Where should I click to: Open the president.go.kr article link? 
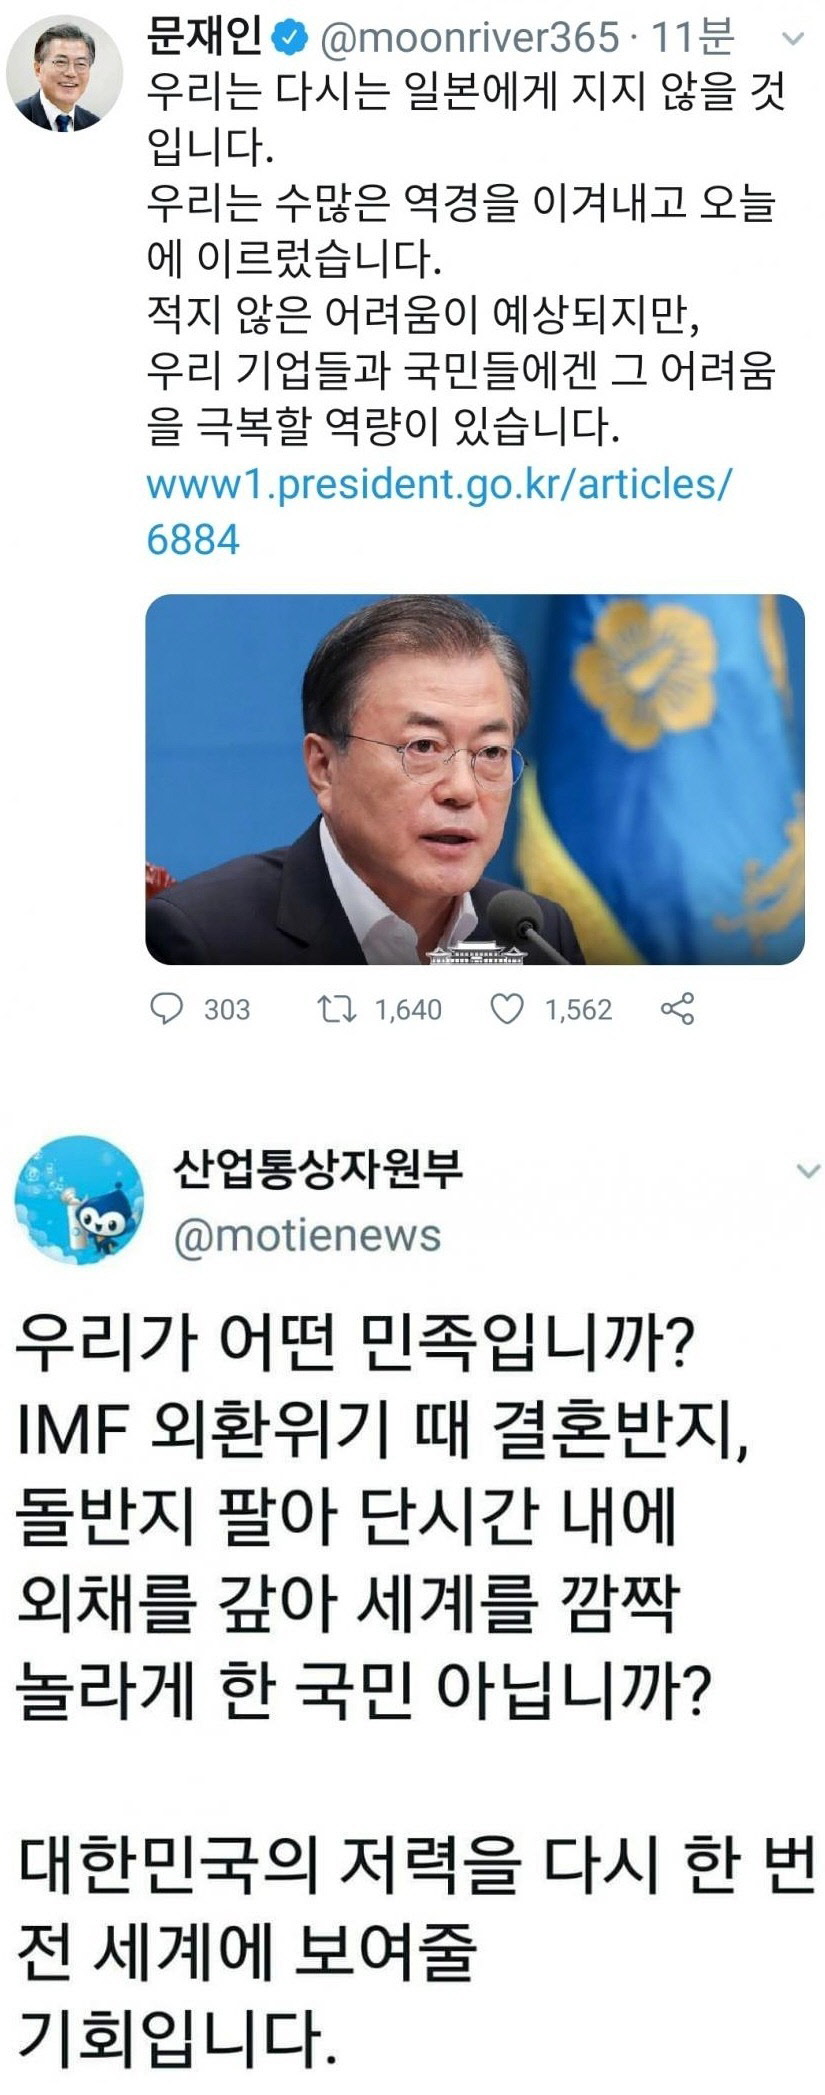(439, 511)
